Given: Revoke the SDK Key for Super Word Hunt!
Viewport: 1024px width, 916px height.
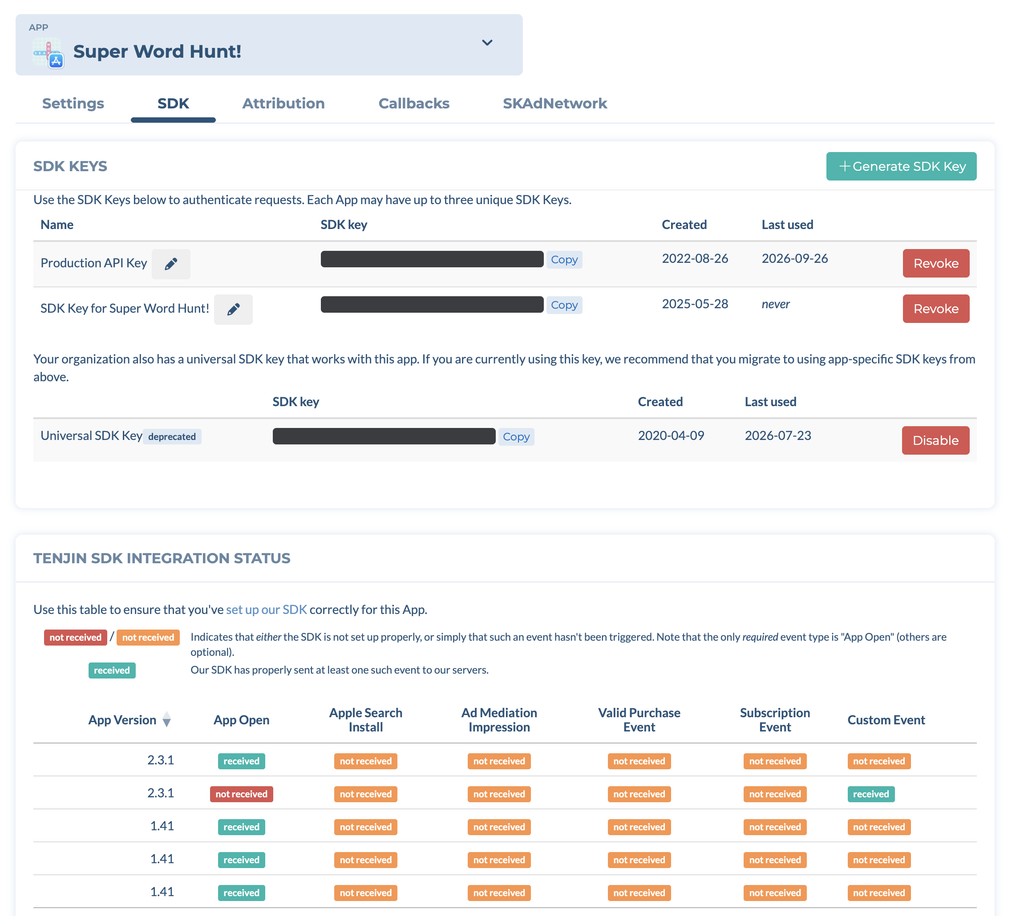Looking at the screenshot, I should coord(936,309).
